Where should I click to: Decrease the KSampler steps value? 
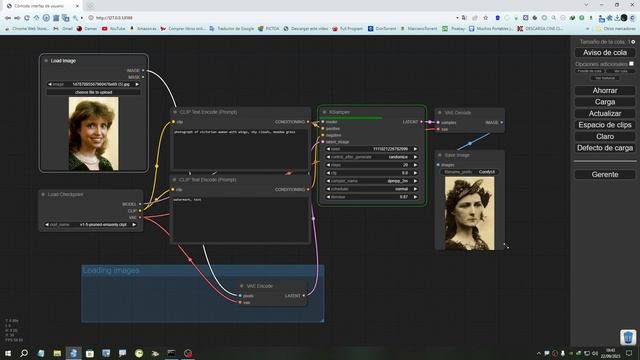(328, 165)
